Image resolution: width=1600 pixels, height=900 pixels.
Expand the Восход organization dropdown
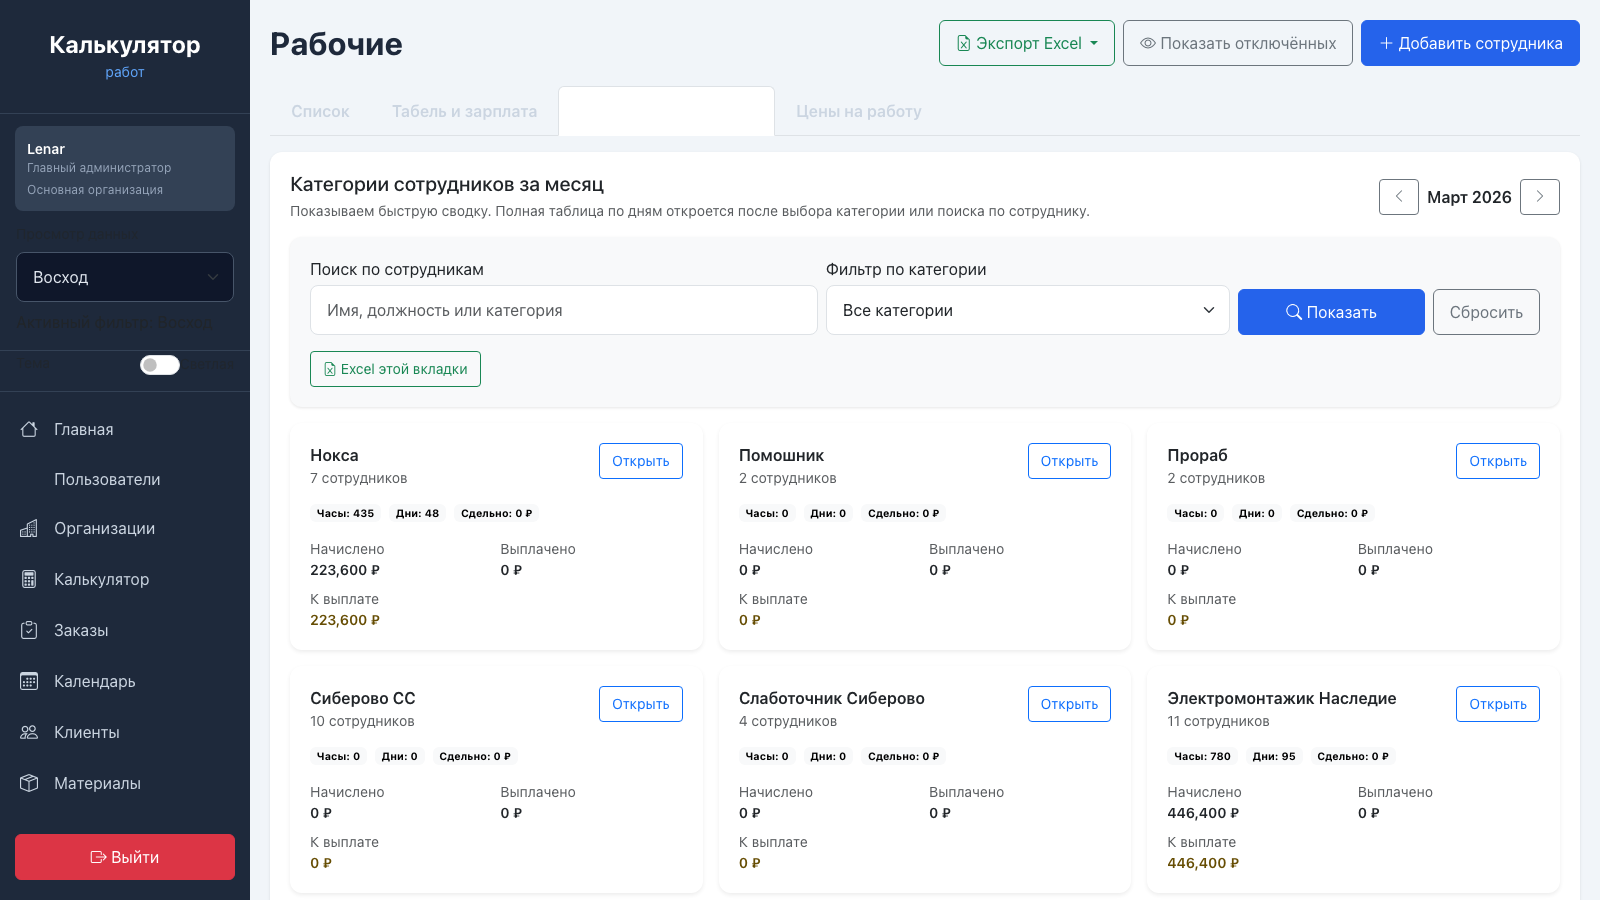[x=125, y=277]
